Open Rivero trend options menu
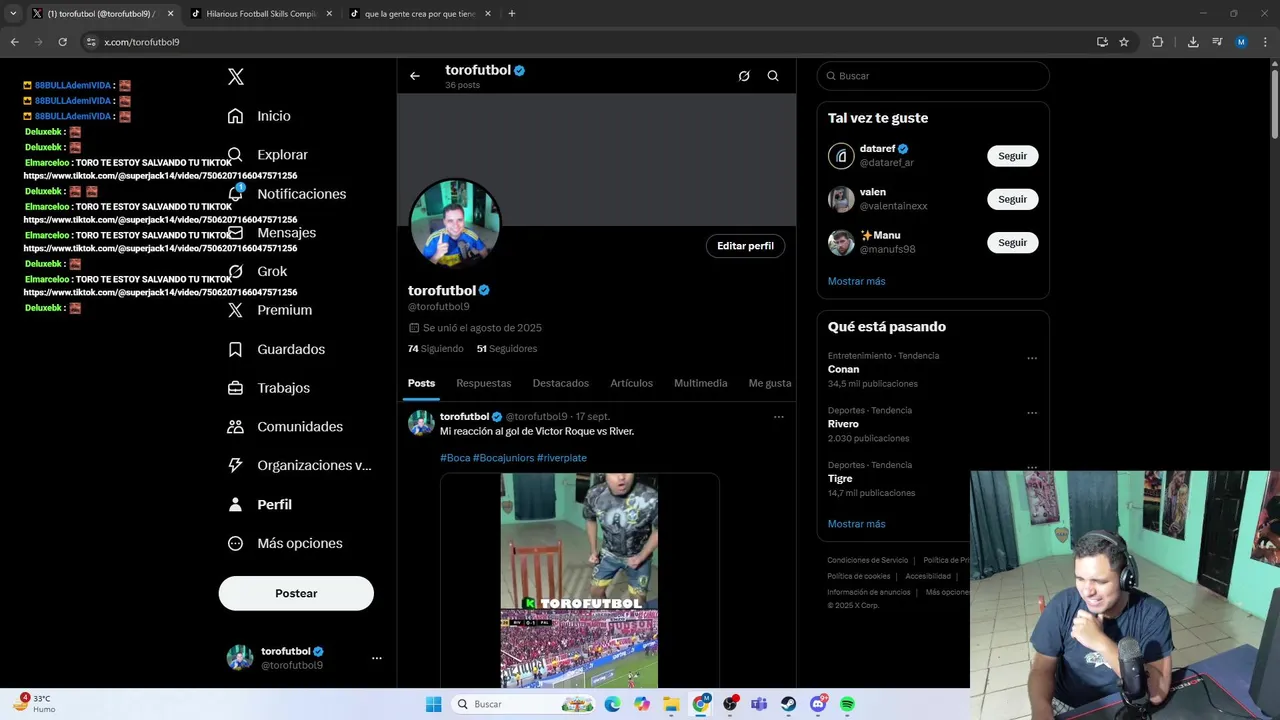 coord(1032,412)
